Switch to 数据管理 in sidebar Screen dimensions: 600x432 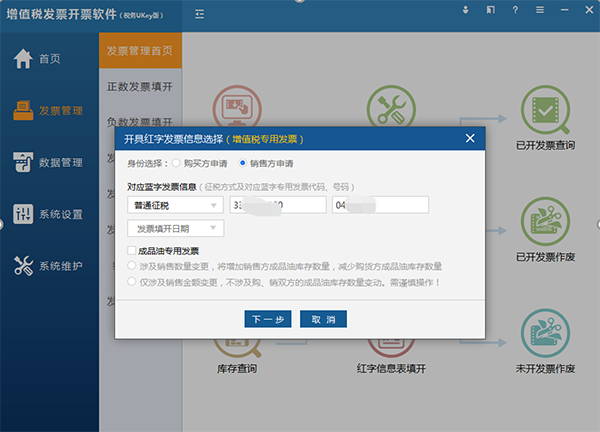click(x=50, y=162)
